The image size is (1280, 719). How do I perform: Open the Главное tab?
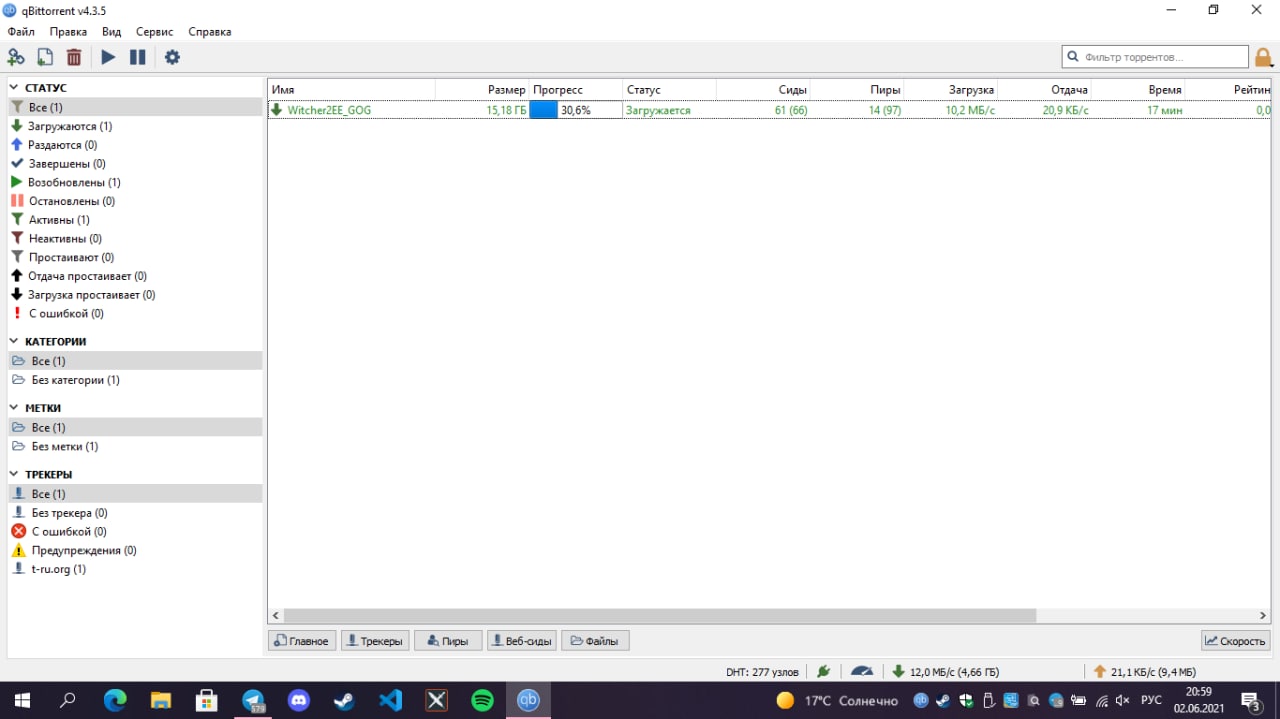(x=302, y=641)
